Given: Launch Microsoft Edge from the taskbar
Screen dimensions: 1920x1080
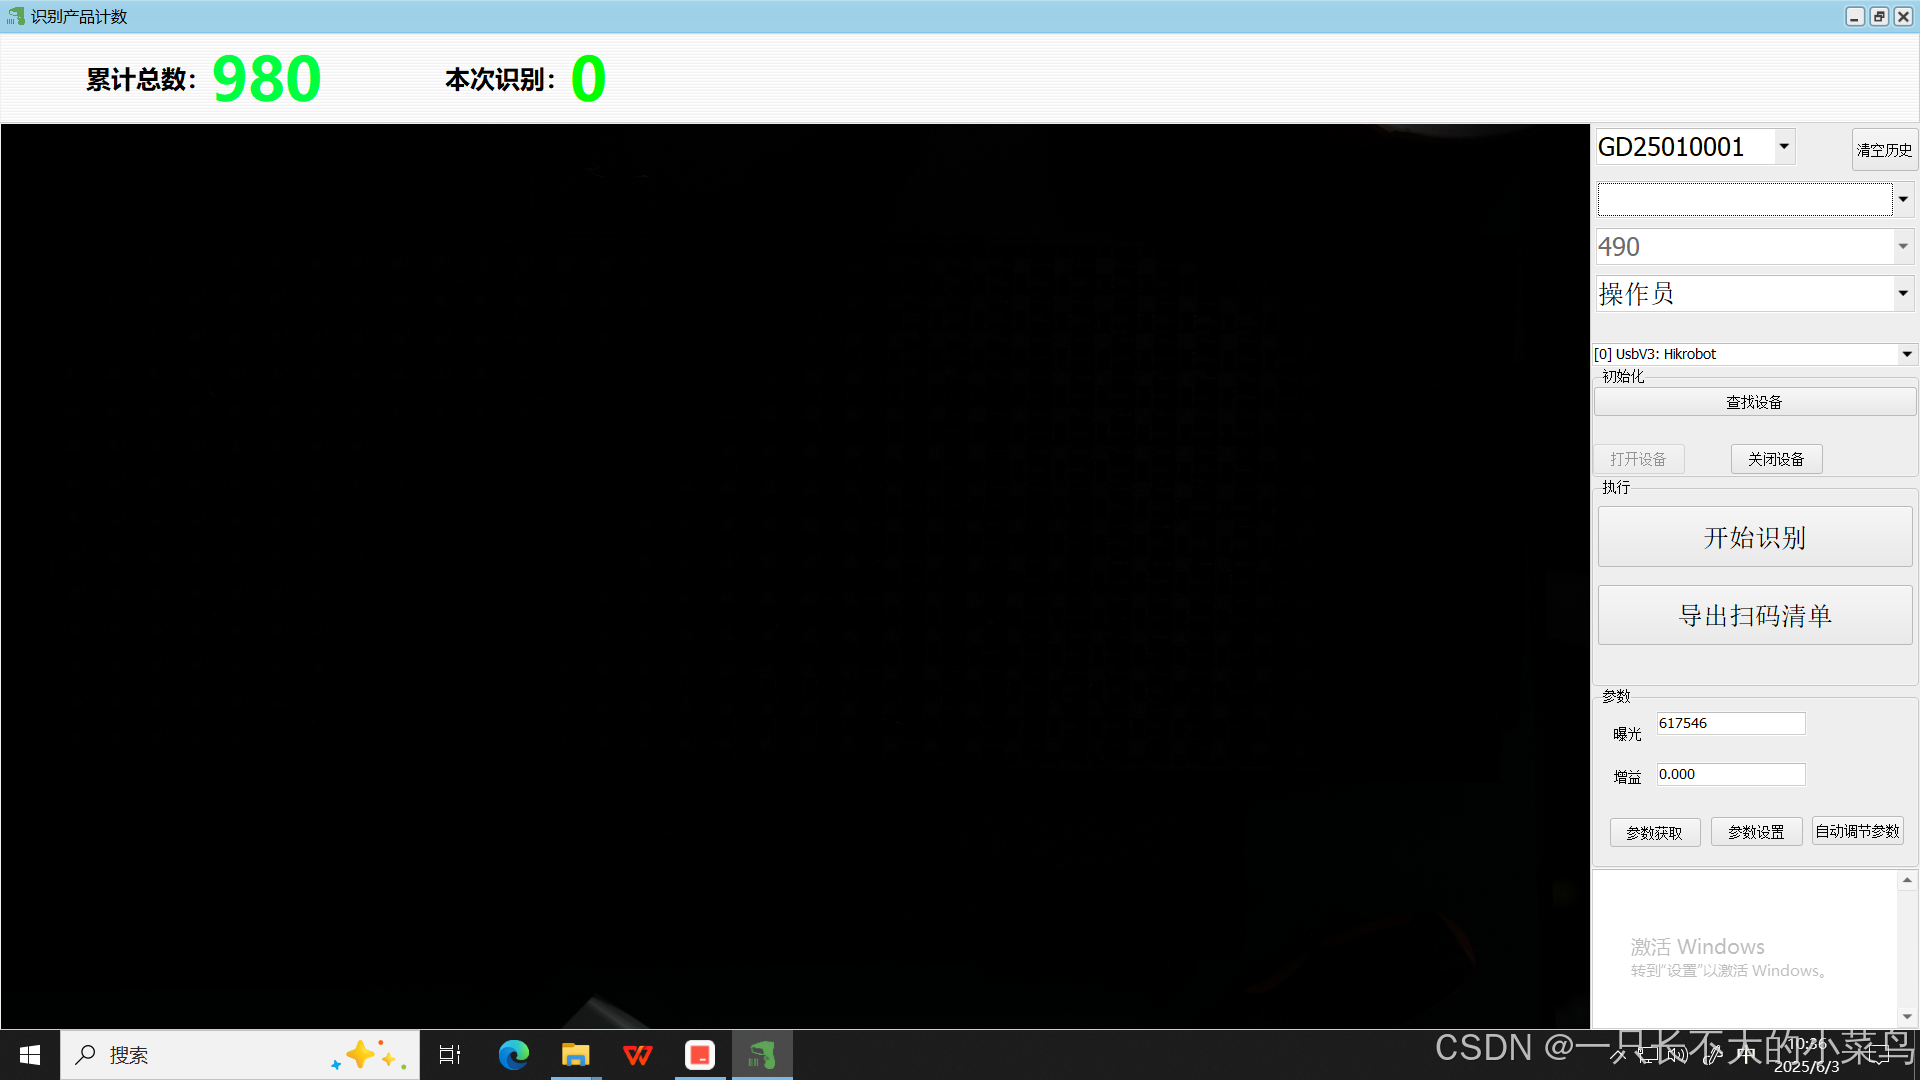Looking at the screenshot, I should (x=514, y=1055).
